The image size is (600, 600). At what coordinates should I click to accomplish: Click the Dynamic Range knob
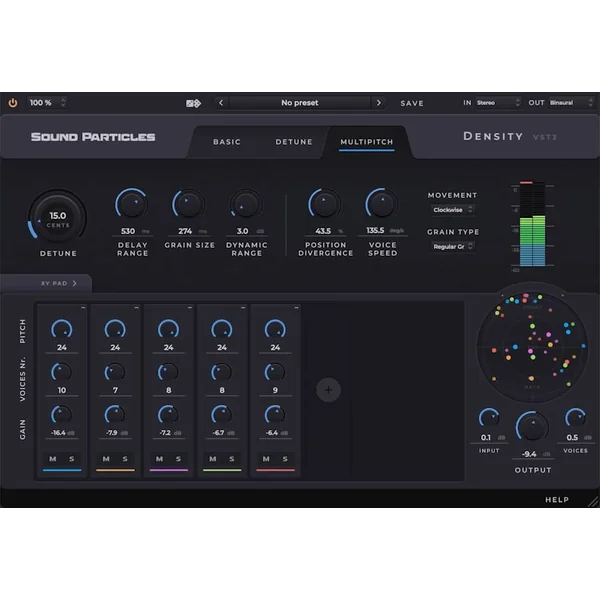[246, 204]
